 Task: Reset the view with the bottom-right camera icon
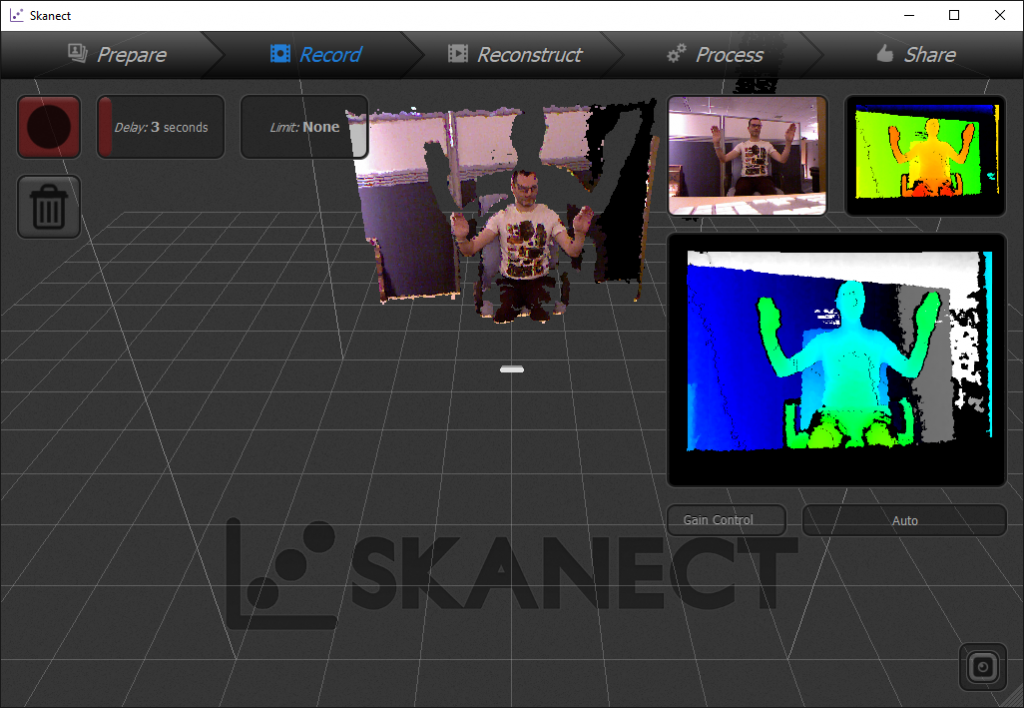983,667
